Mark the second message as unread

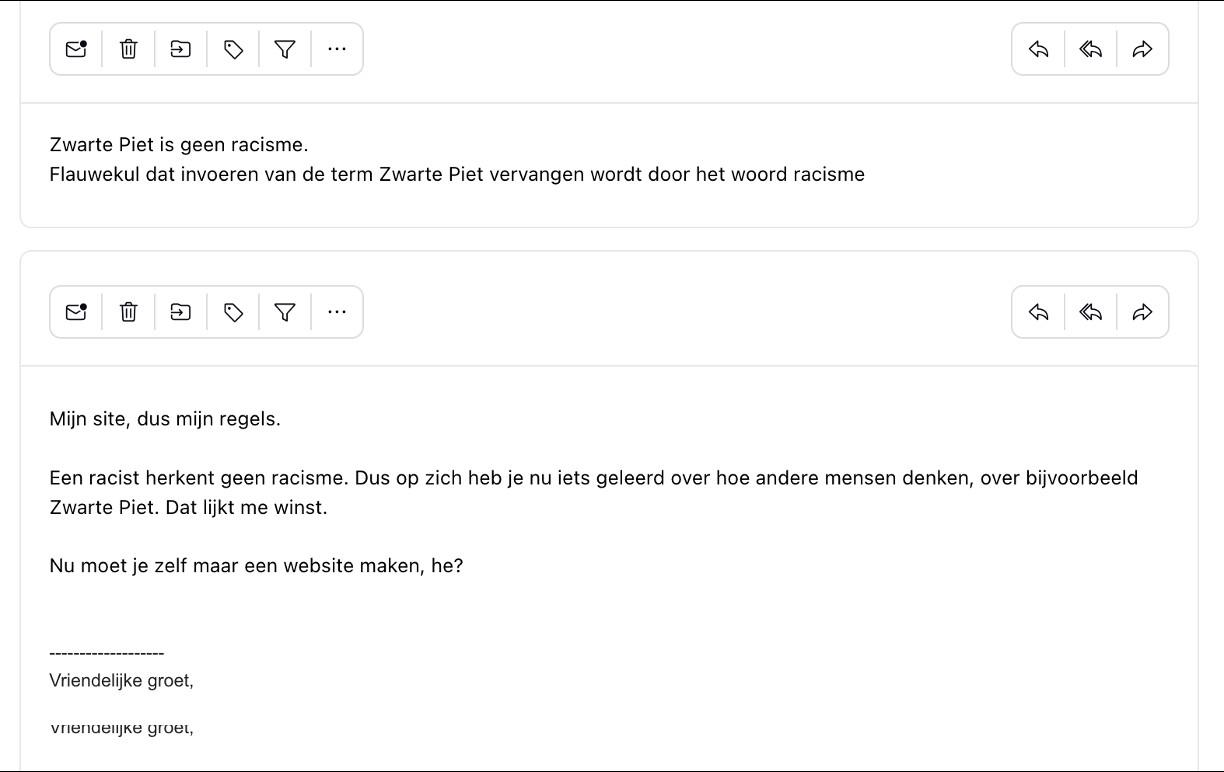pyautogui.click(x=76, y=312)
